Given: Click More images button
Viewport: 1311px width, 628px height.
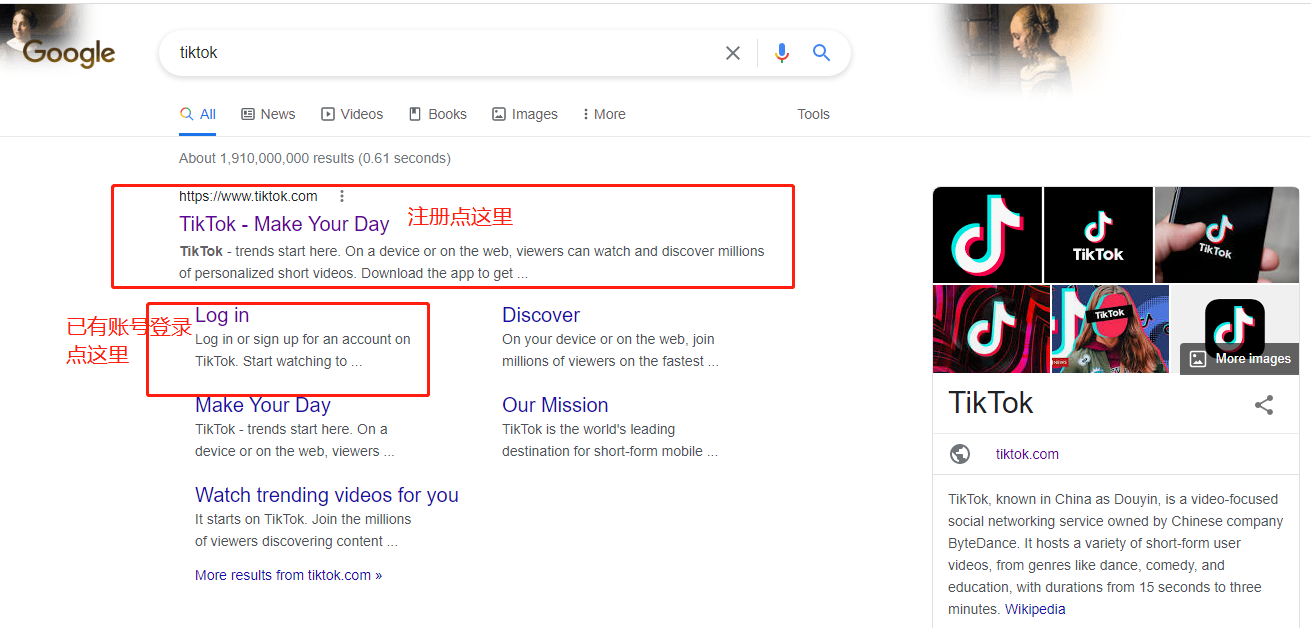Looking at the screenshot, I should [1240, 359].
